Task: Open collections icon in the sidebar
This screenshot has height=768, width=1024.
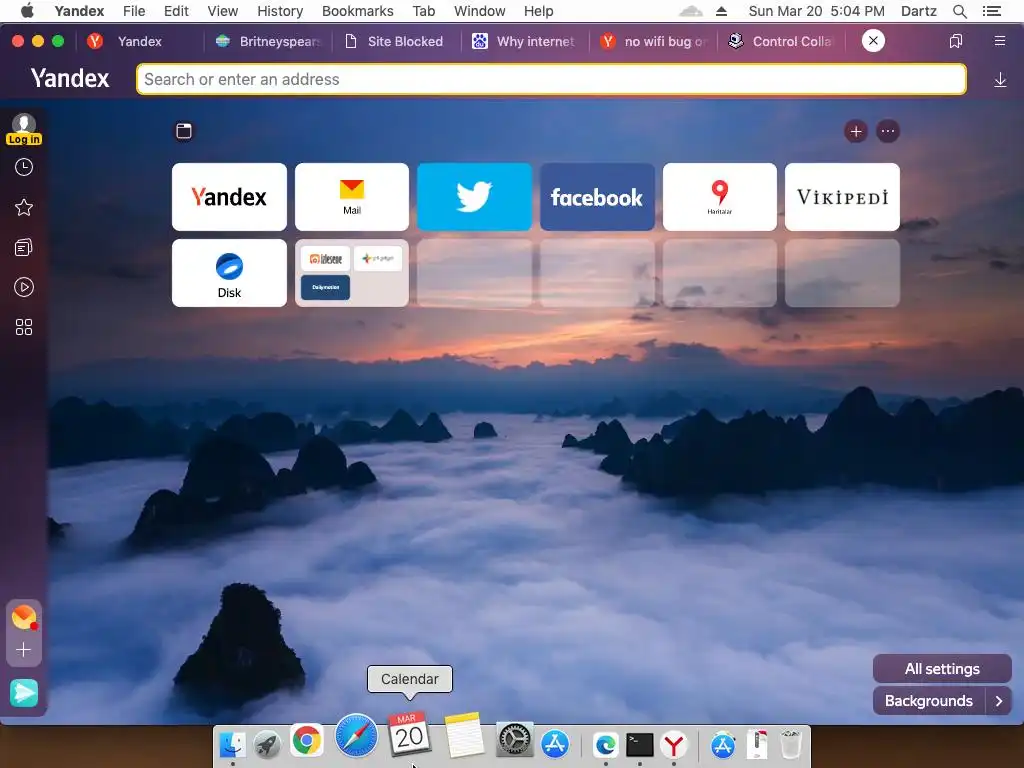Action: (24, 248)
